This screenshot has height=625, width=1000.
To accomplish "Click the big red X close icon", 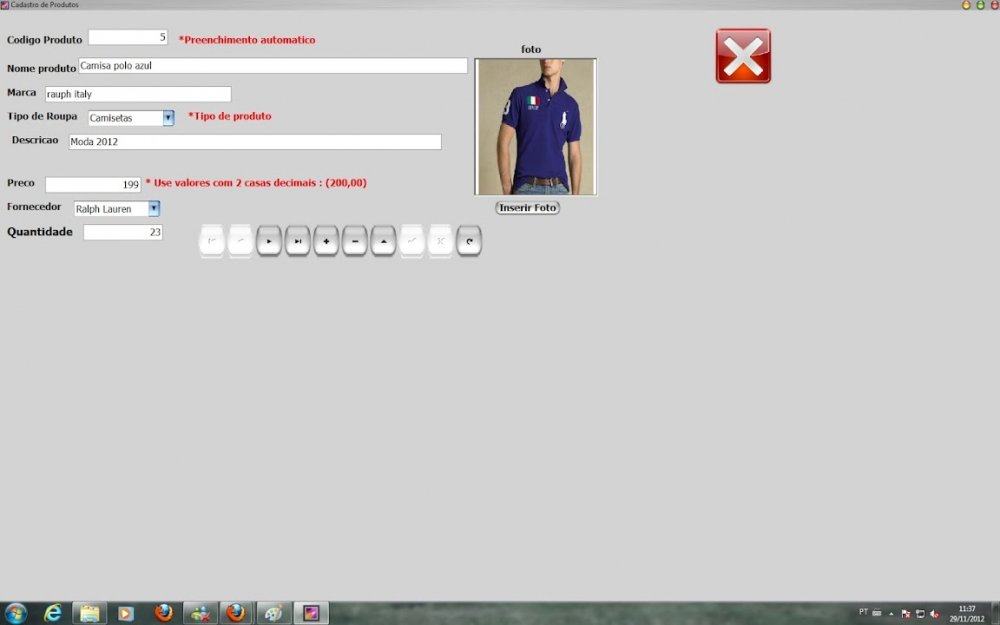I will pos(743,56).
